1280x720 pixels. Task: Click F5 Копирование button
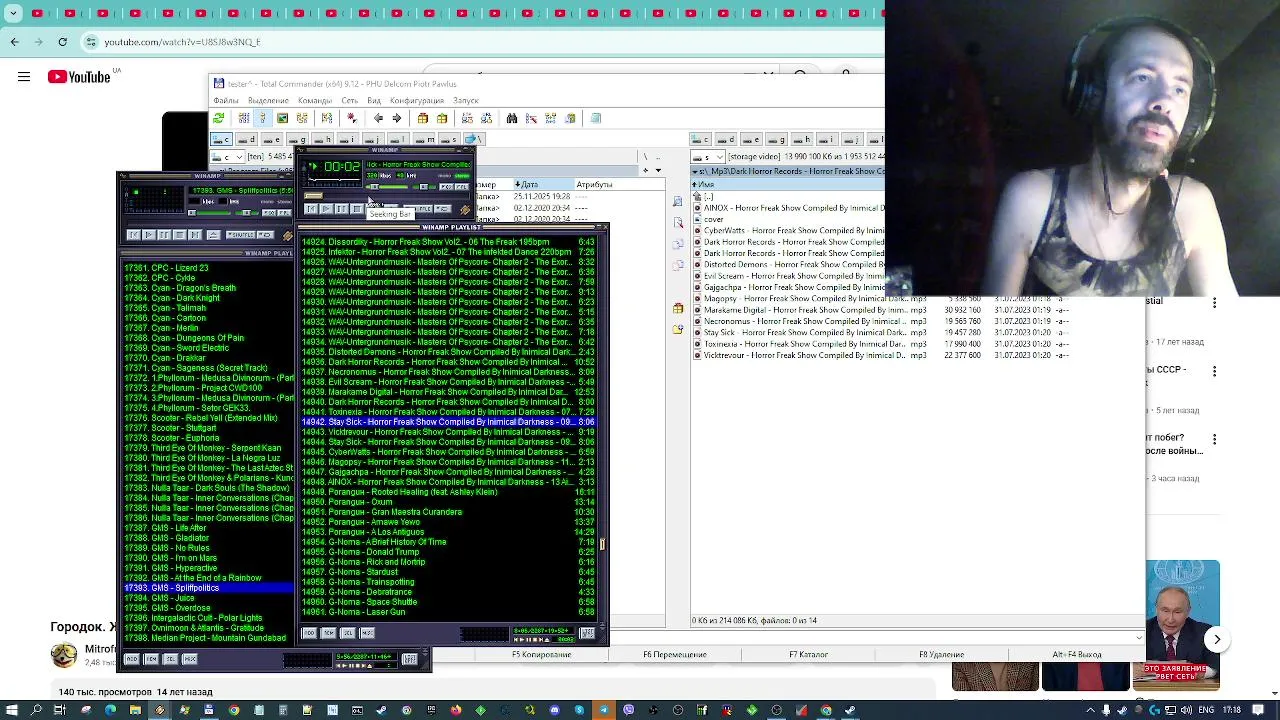[x=541, y=654]
